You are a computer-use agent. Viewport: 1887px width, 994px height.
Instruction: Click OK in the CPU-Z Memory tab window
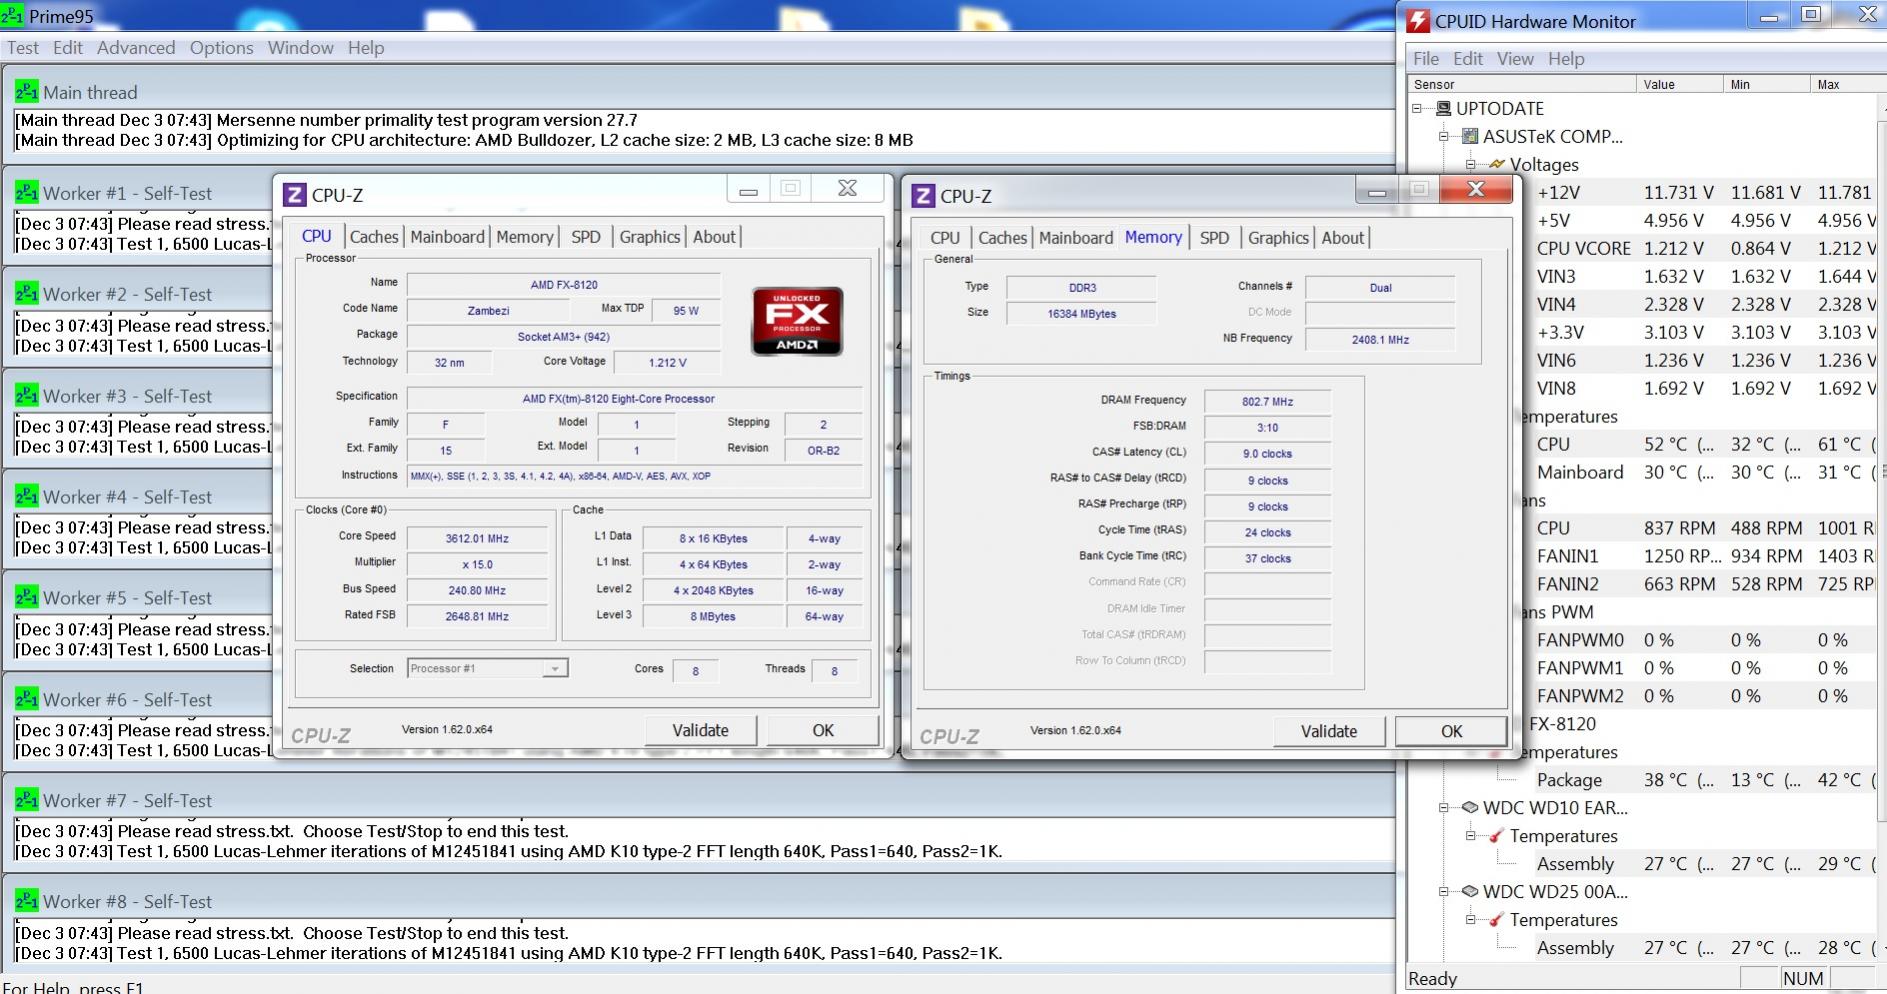coord(1452,732)
